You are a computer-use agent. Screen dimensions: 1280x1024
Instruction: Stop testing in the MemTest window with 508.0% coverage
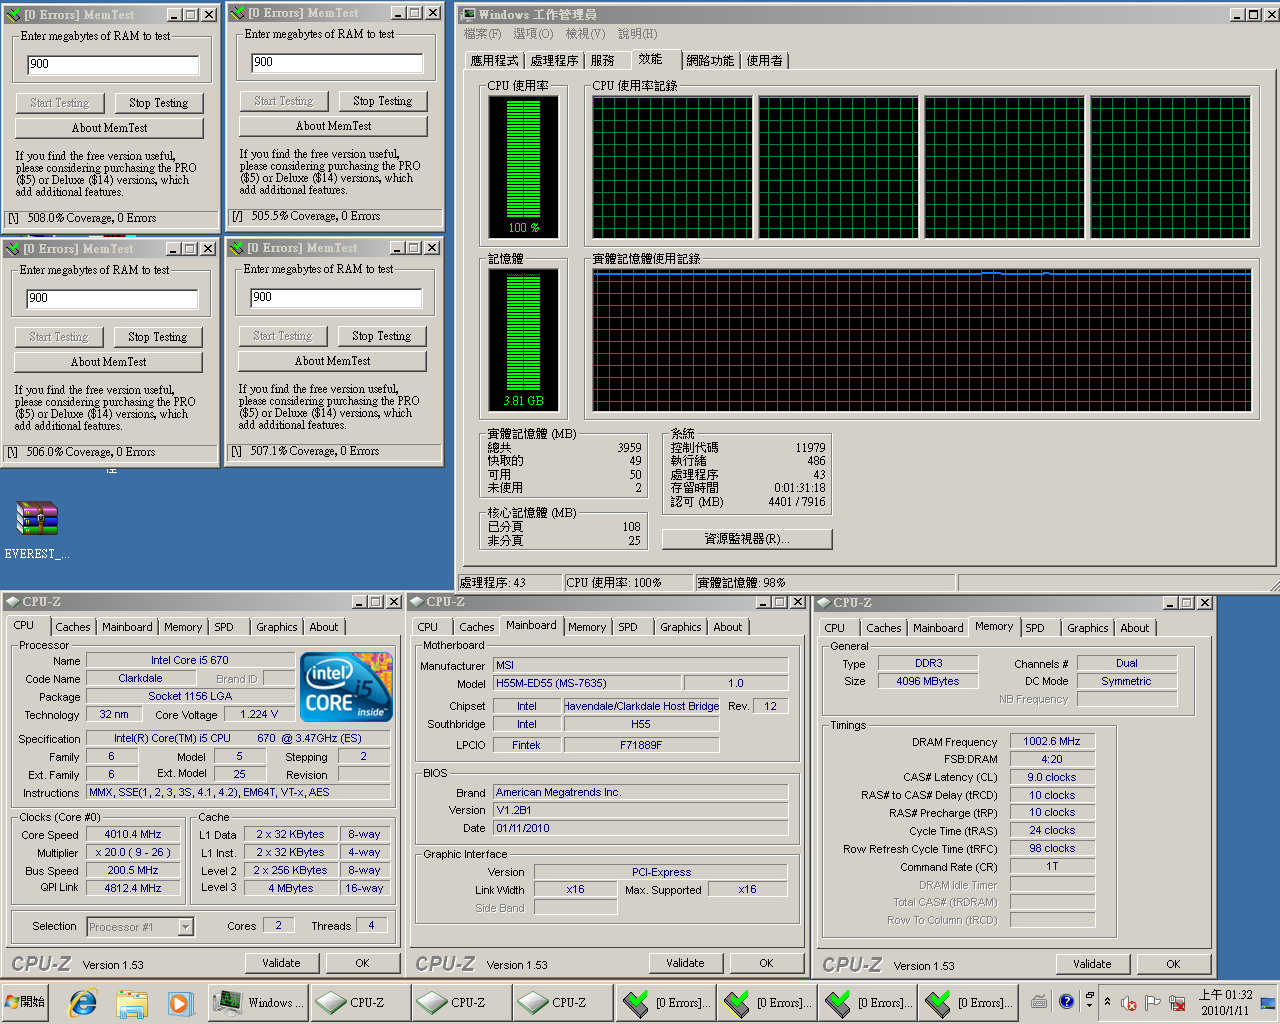(159, 103)
